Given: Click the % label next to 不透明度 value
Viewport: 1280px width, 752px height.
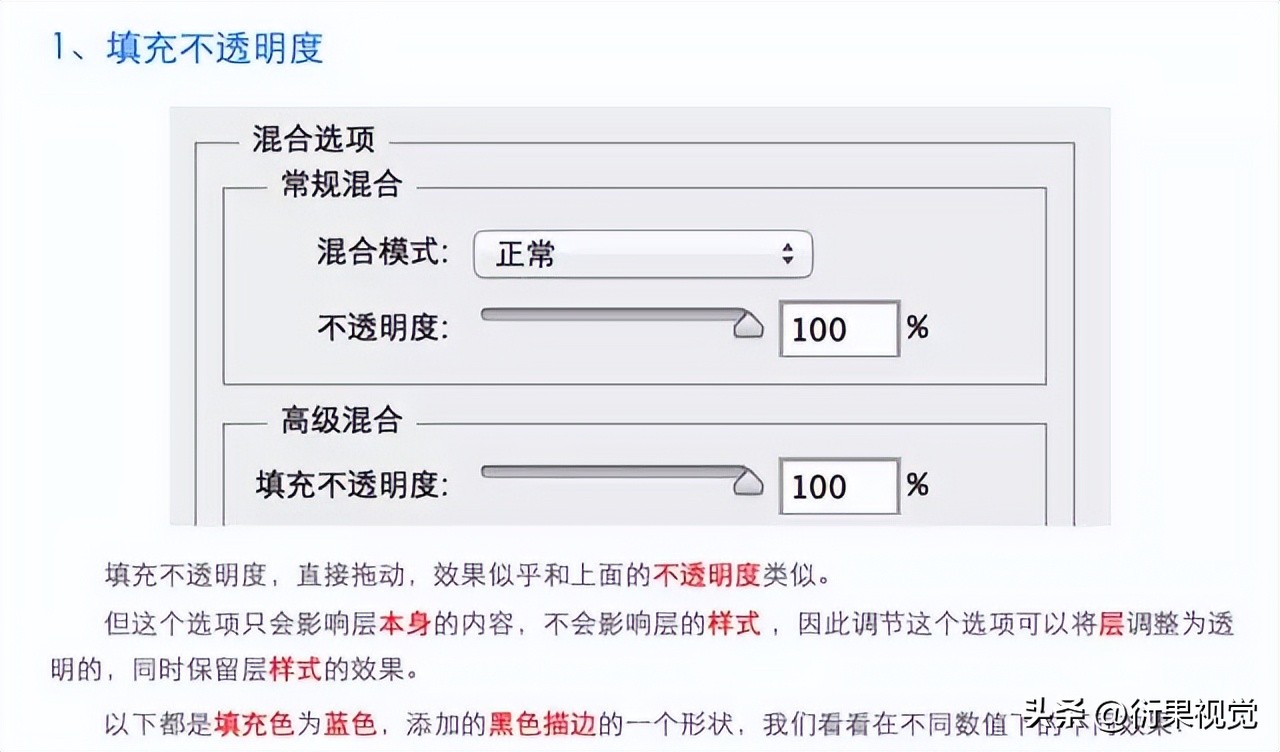Looking at the screenshot, I should tap(917, 327).
